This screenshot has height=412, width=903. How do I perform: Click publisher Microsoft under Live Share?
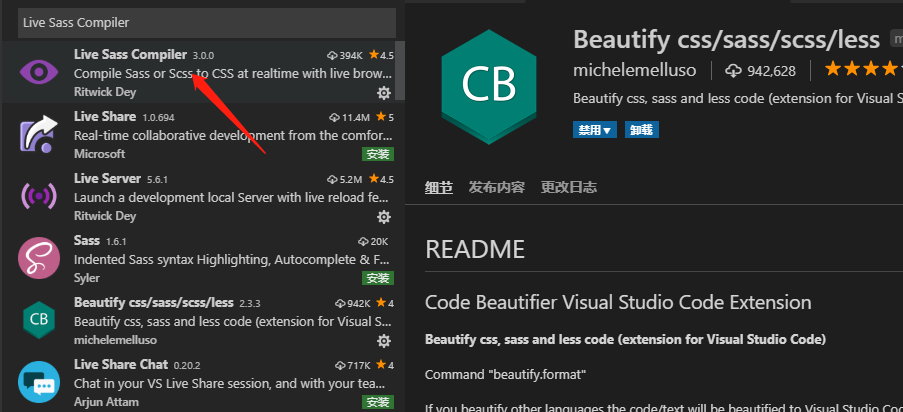point(100,154)
